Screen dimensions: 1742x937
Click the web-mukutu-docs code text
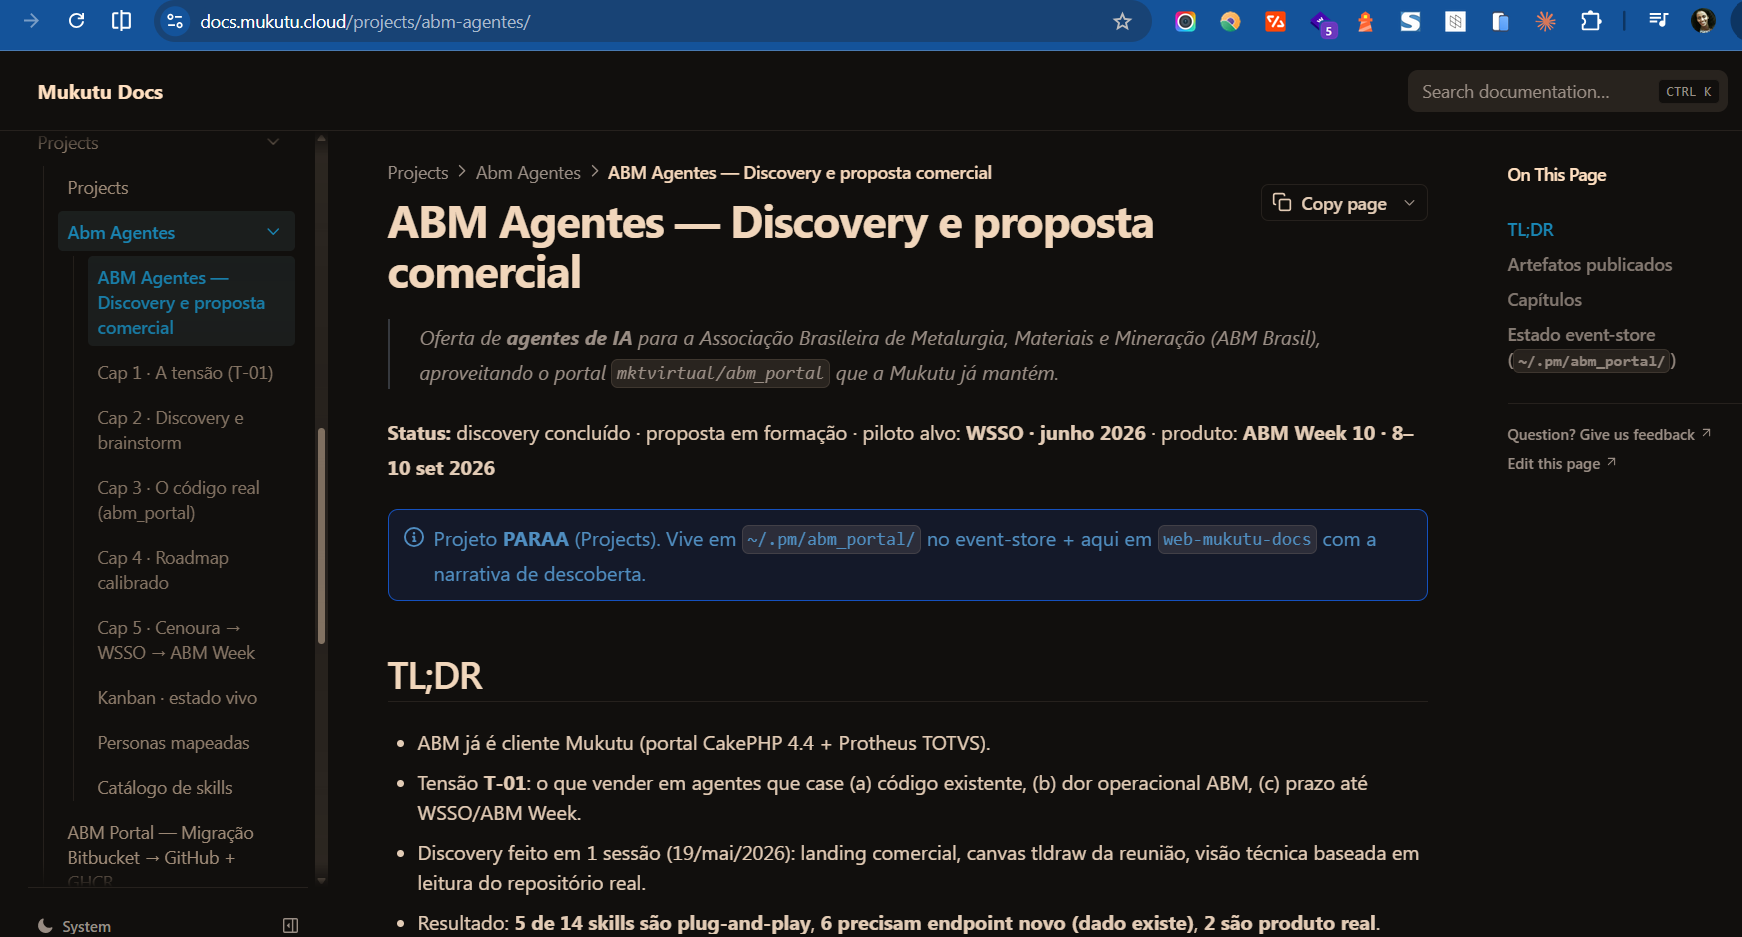tap(1237, 539)
